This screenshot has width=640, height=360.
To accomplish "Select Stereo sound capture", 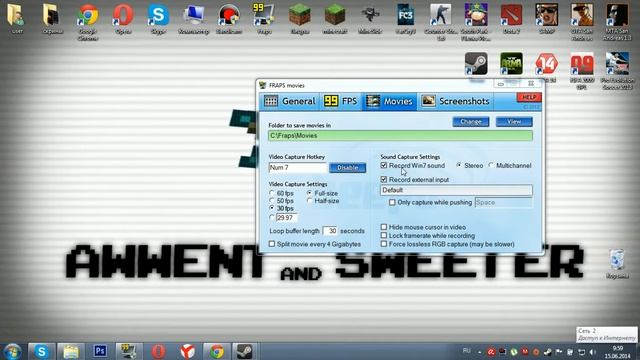I will [x=459, y=165].
